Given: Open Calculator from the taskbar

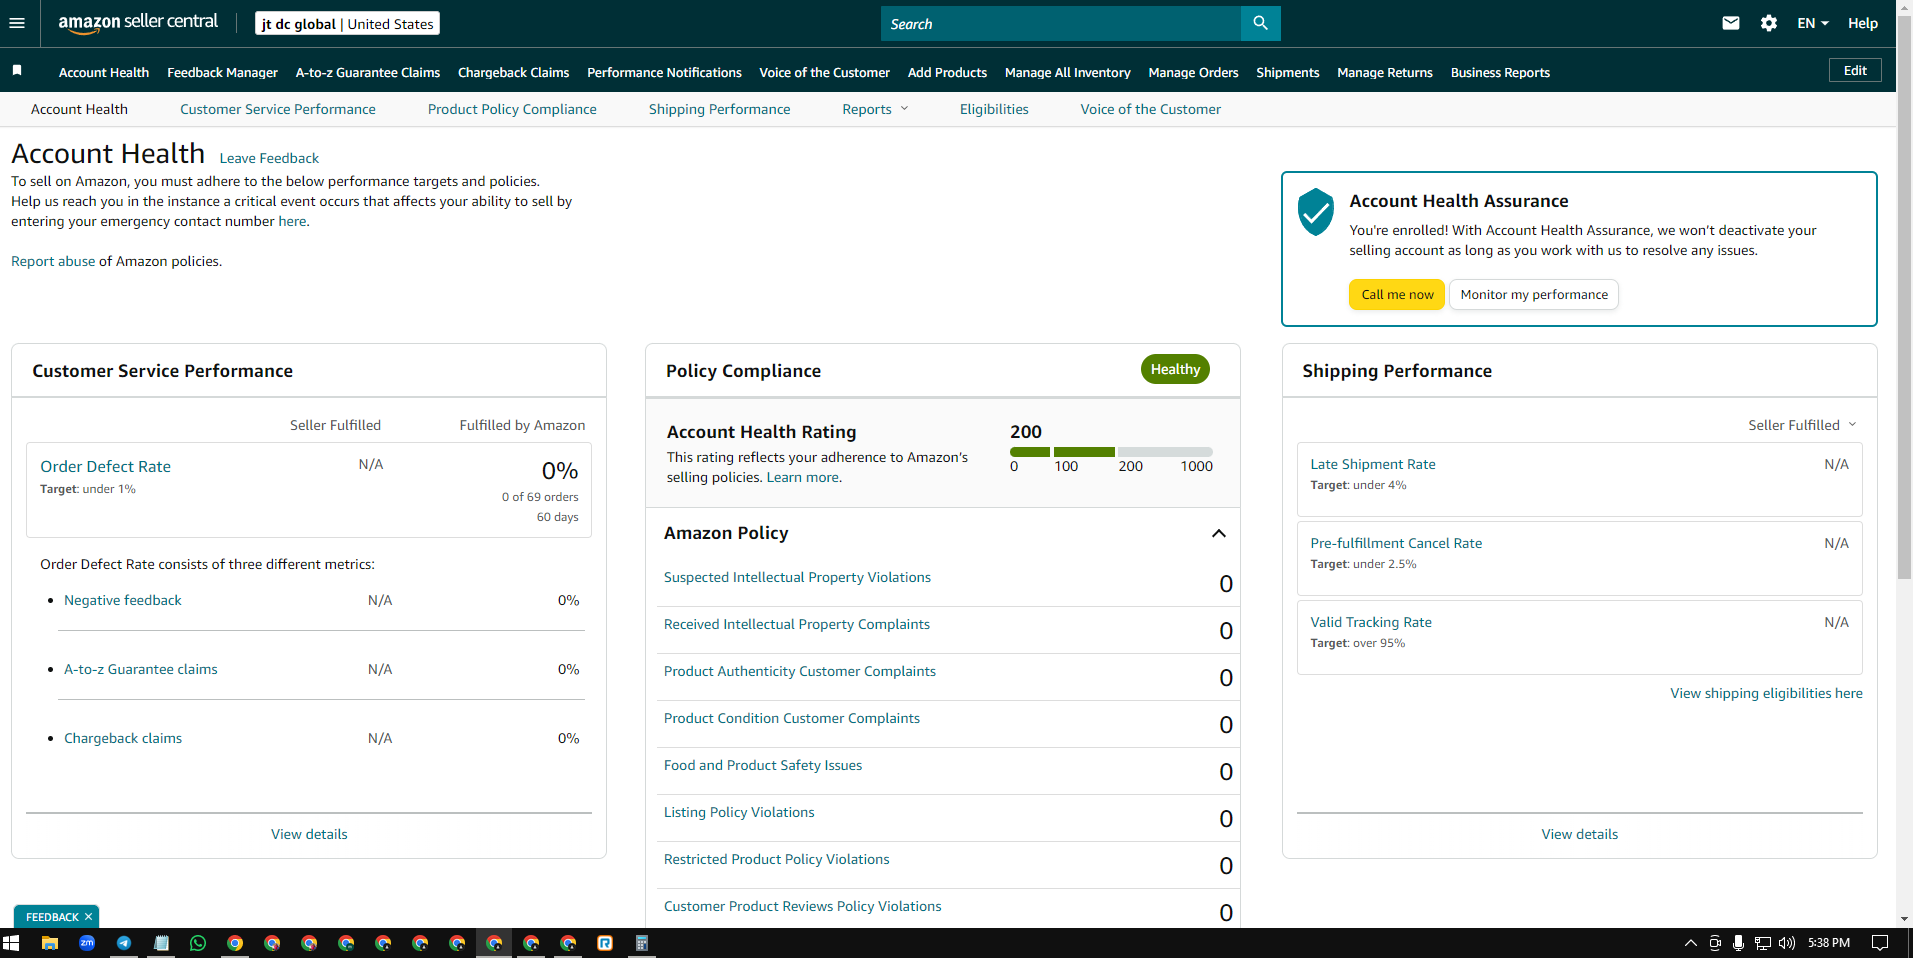Looking at the screenshot, I should point(642,943).
